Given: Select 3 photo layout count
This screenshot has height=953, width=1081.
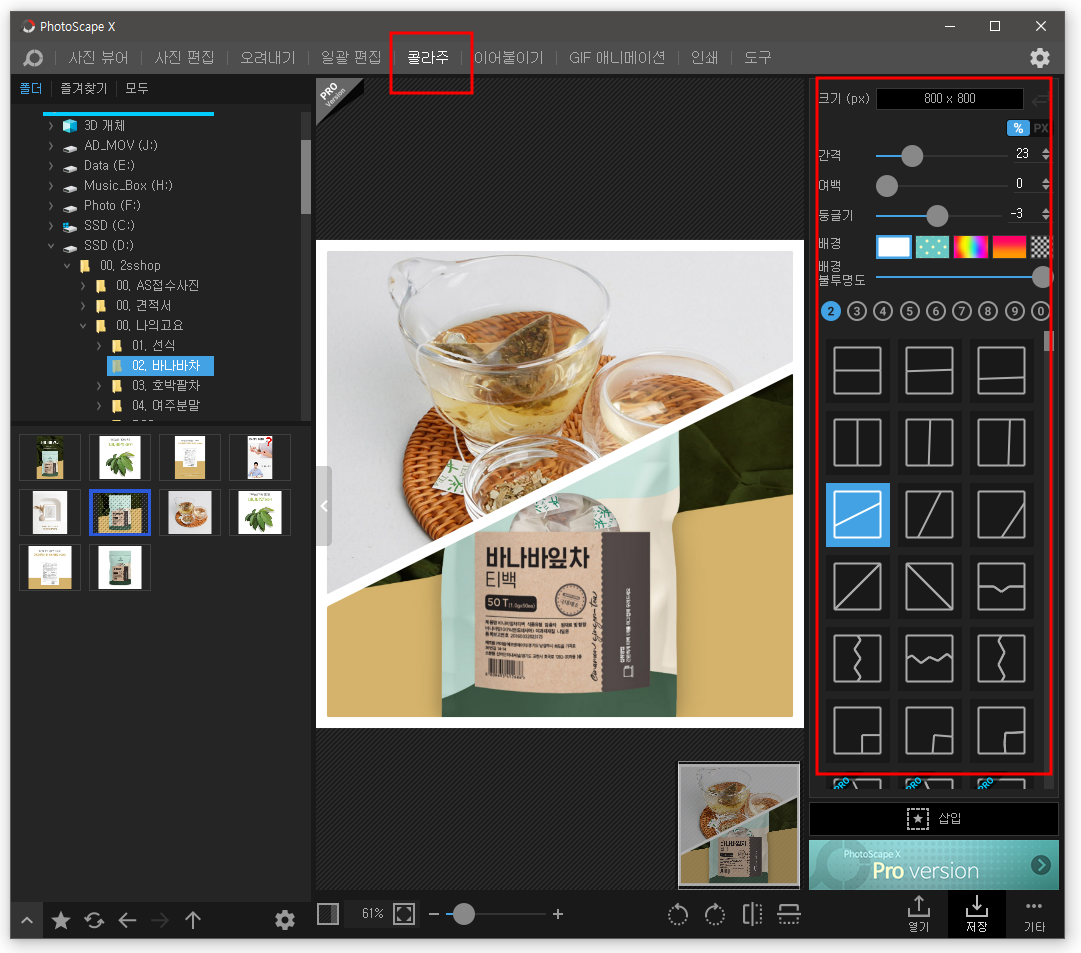Looking at the screenshot, I should 857,312.
